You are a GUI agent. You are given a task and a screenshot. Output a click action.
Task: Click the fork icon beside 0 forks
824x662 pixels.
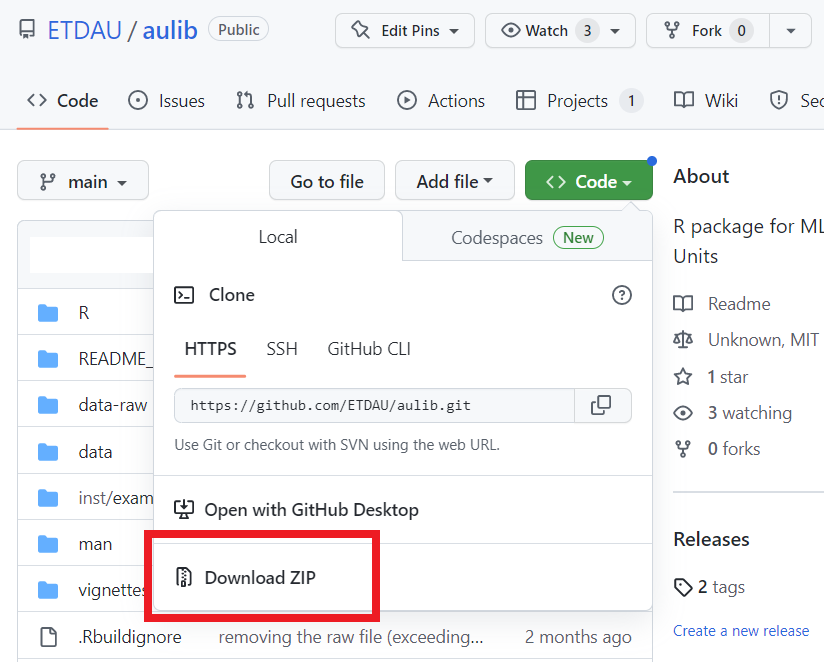click(683, 449)
